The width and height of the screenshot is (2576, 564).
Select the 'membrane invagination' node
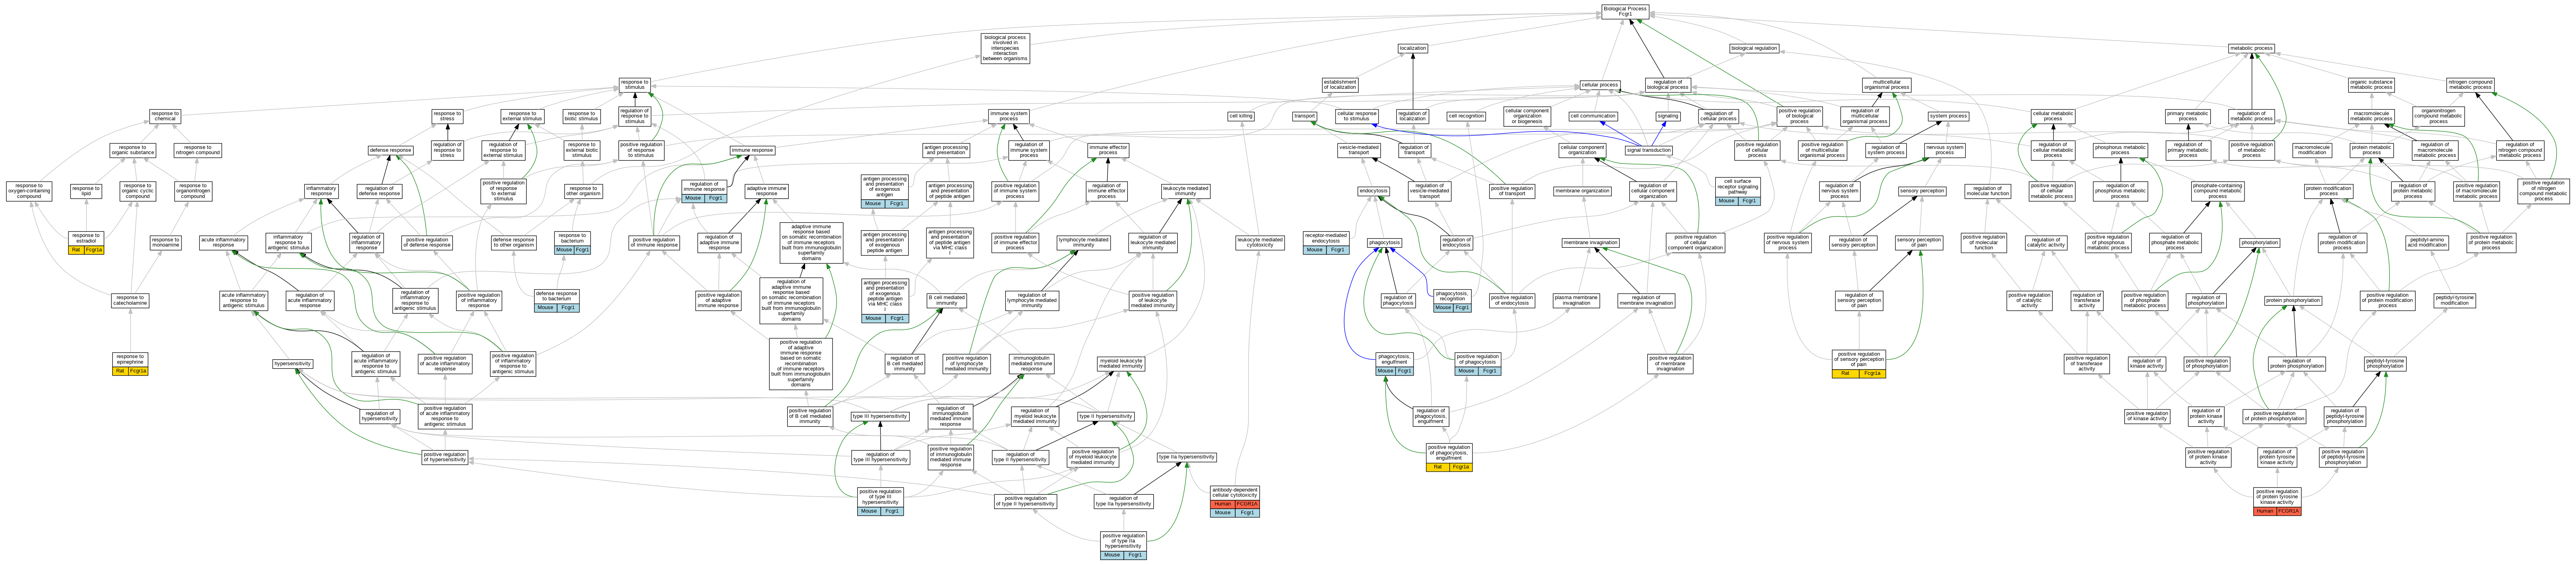pos(1590,243)
